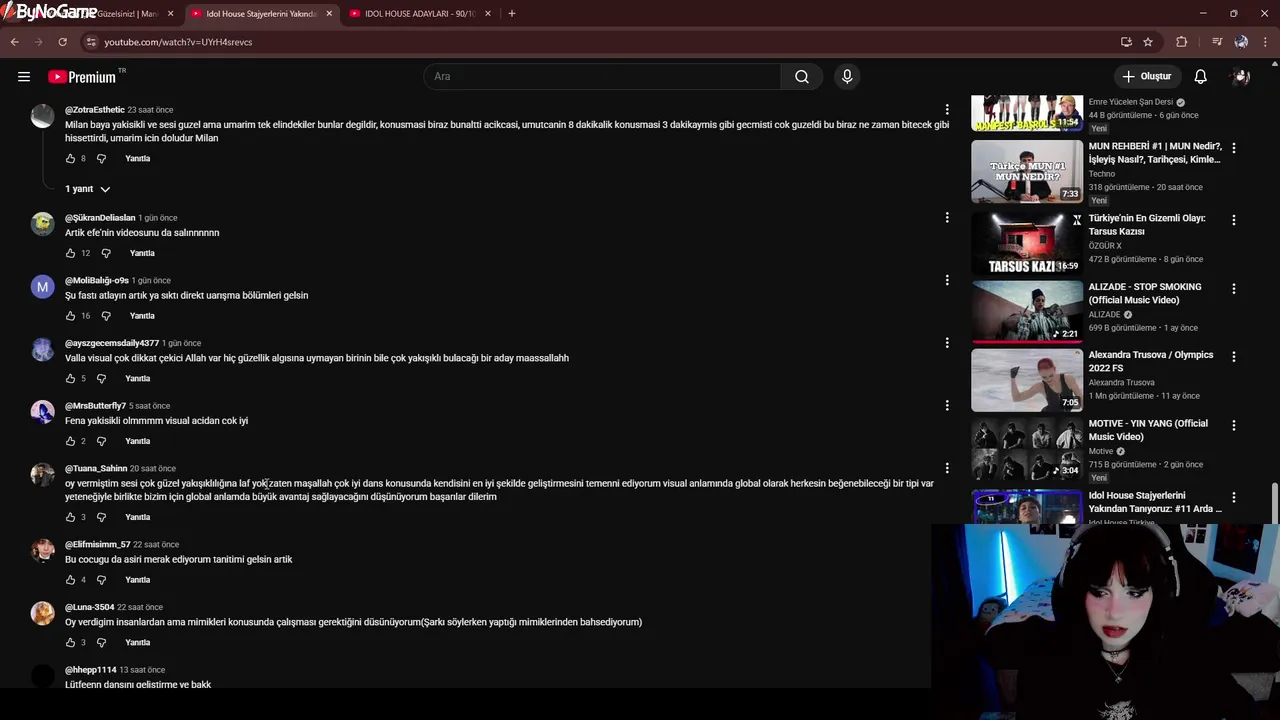Open the YouTube hamburger guide menu

pos(24,76)
